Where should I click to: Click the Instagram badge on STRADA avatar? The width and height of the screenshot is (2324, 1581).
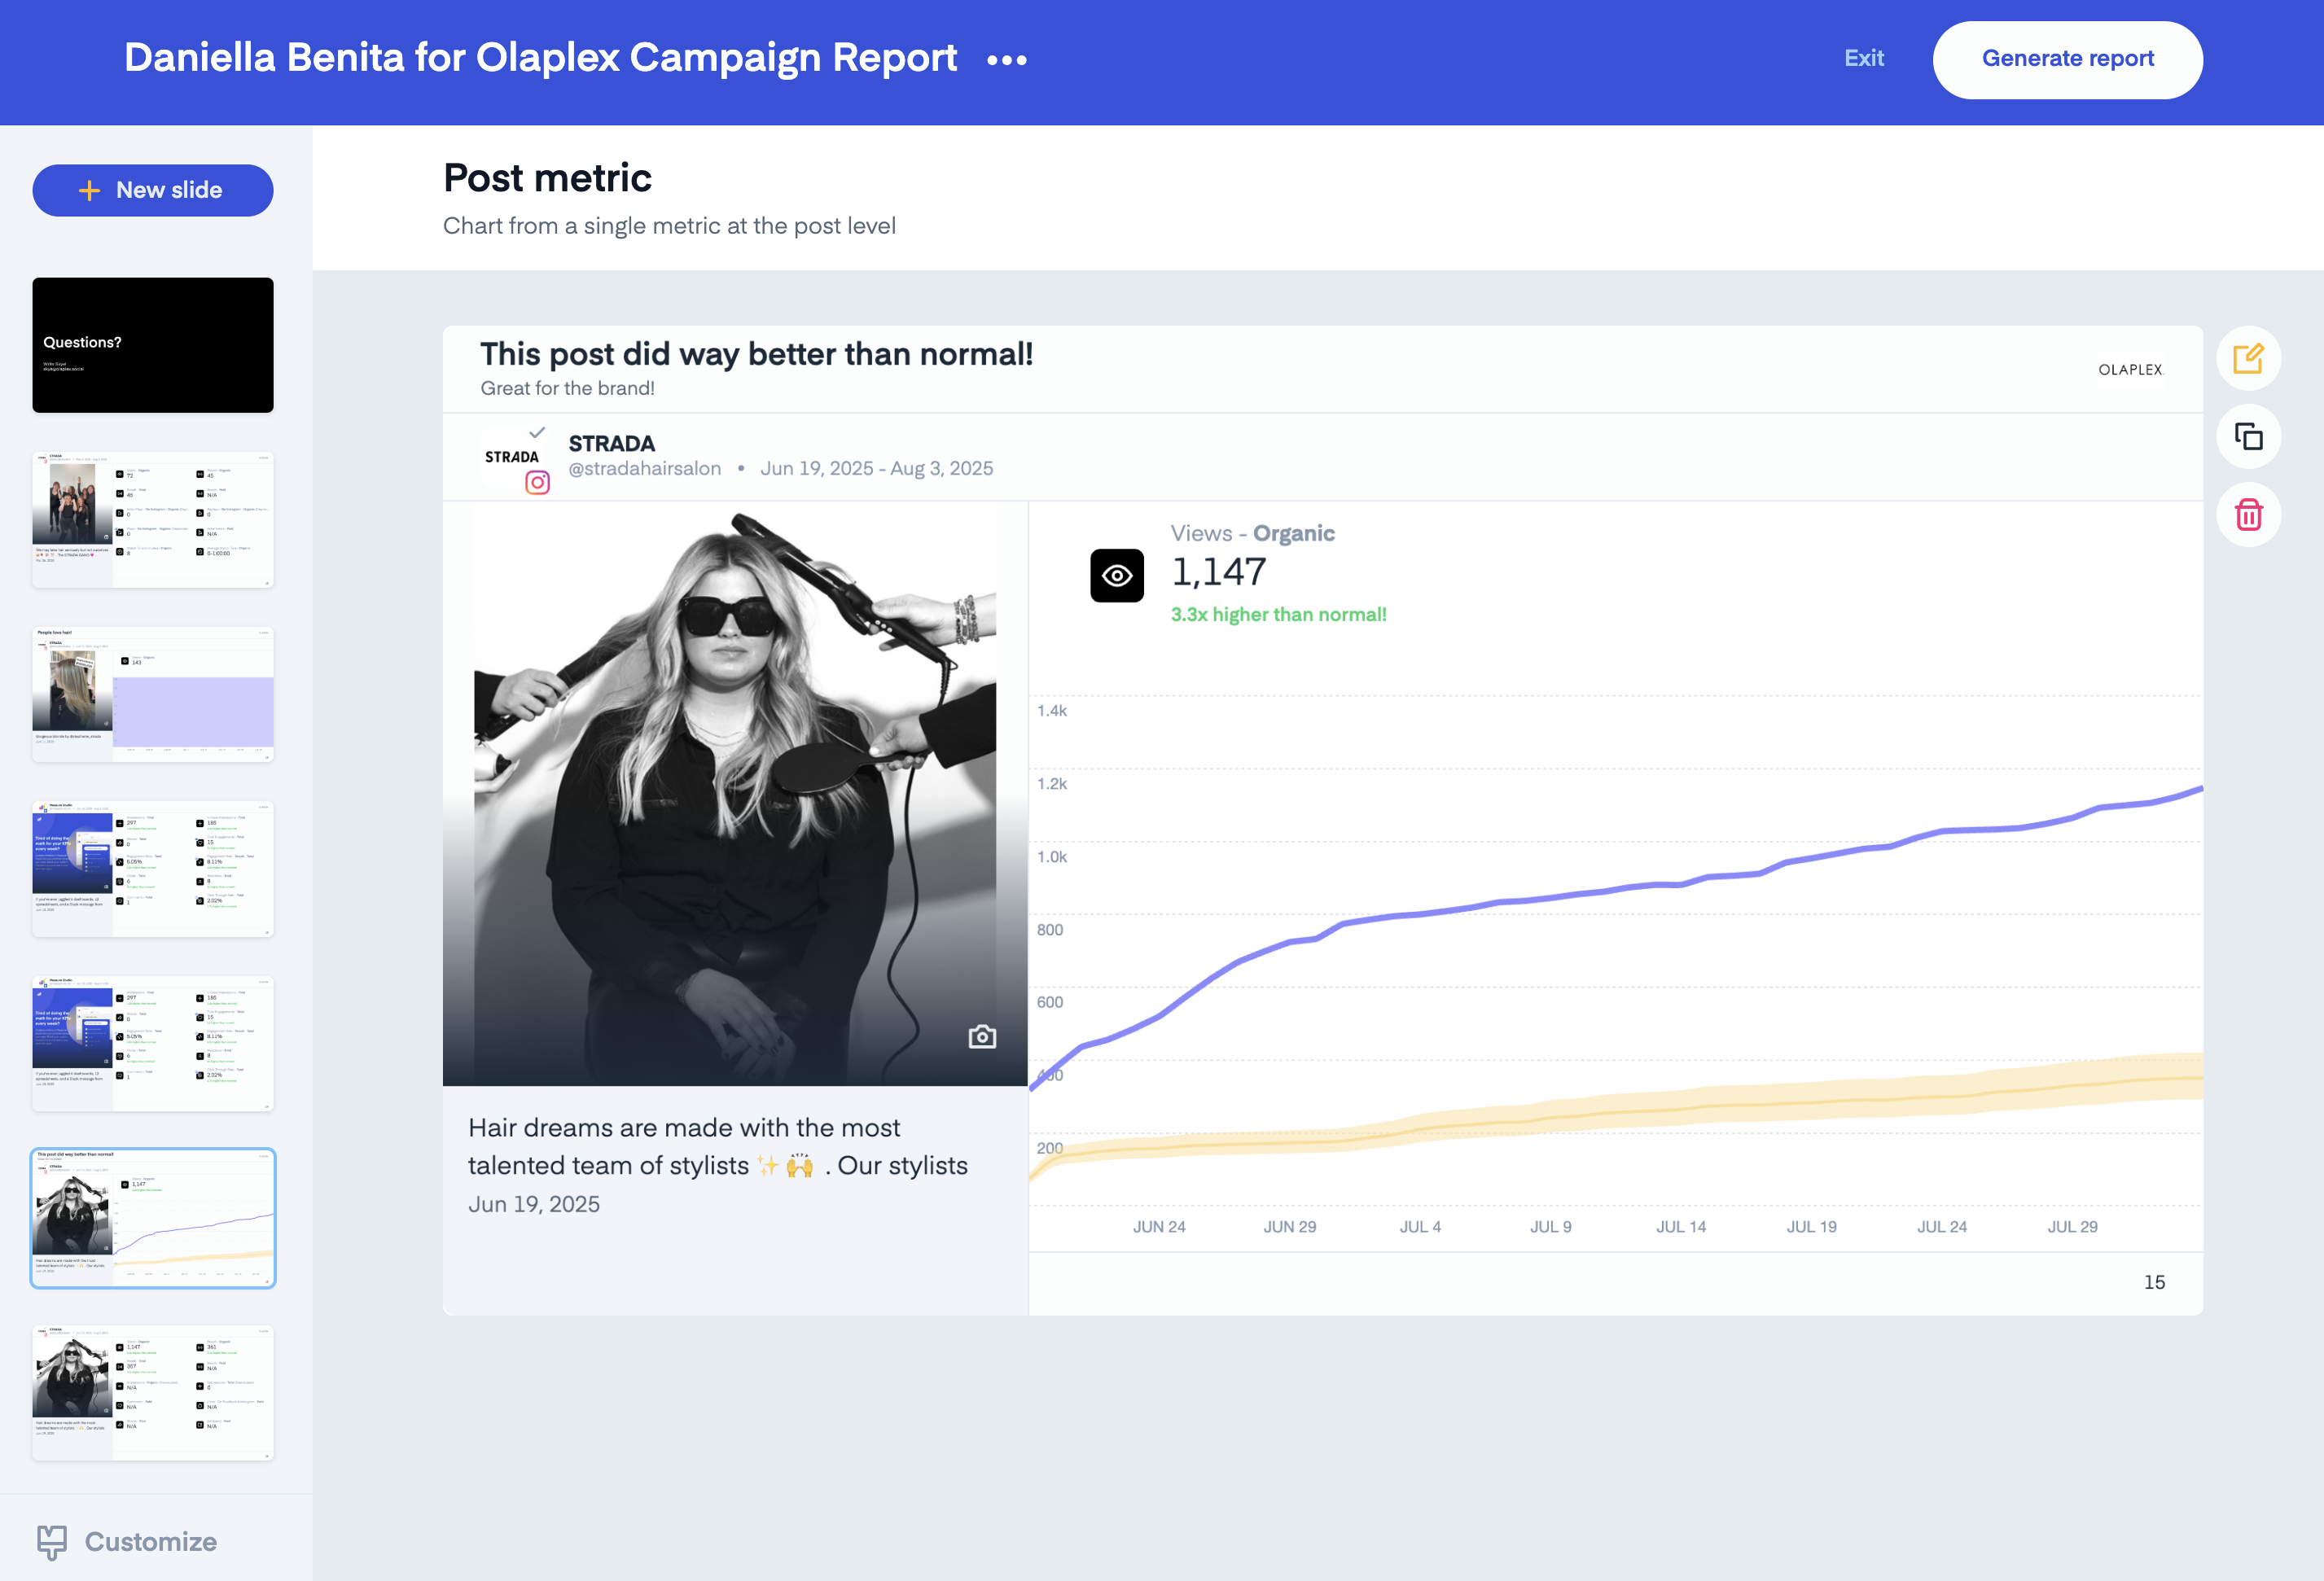tap(537, 483)
